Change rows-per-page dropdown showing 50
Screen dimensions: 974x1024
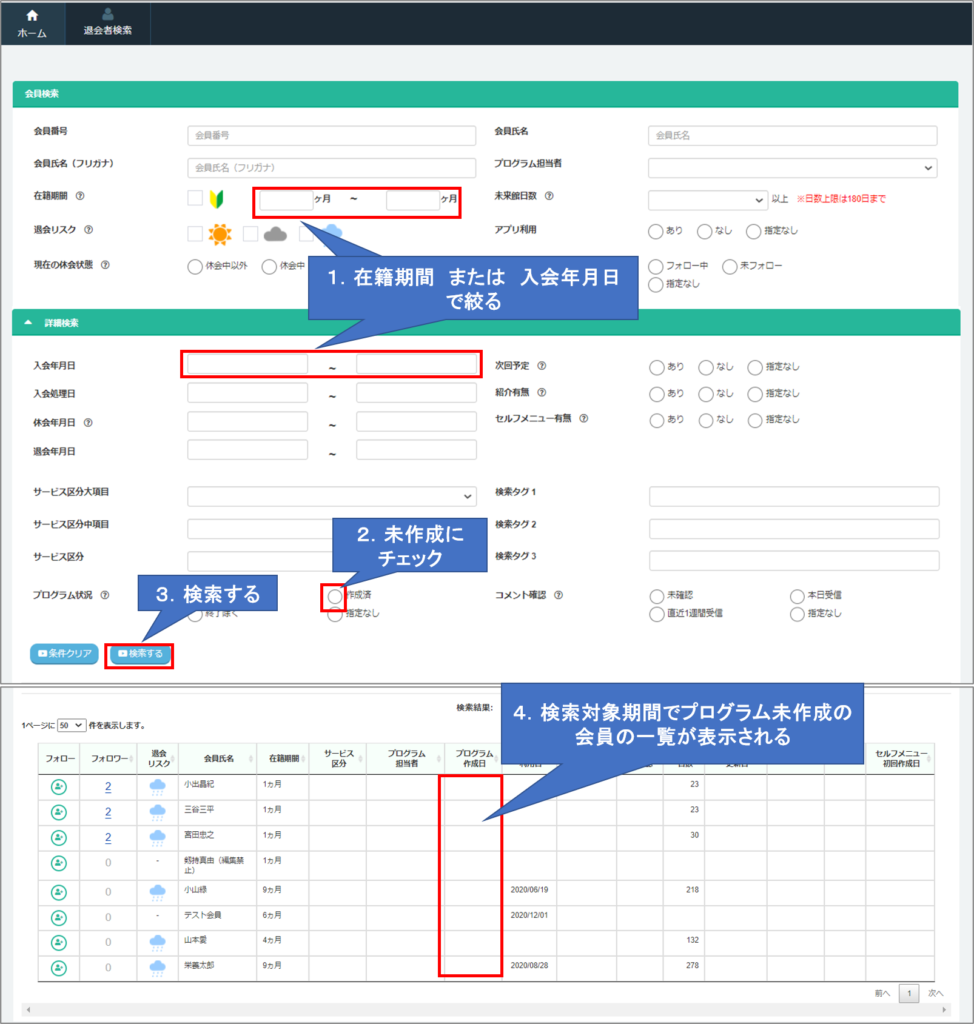(x=72, y=725)
